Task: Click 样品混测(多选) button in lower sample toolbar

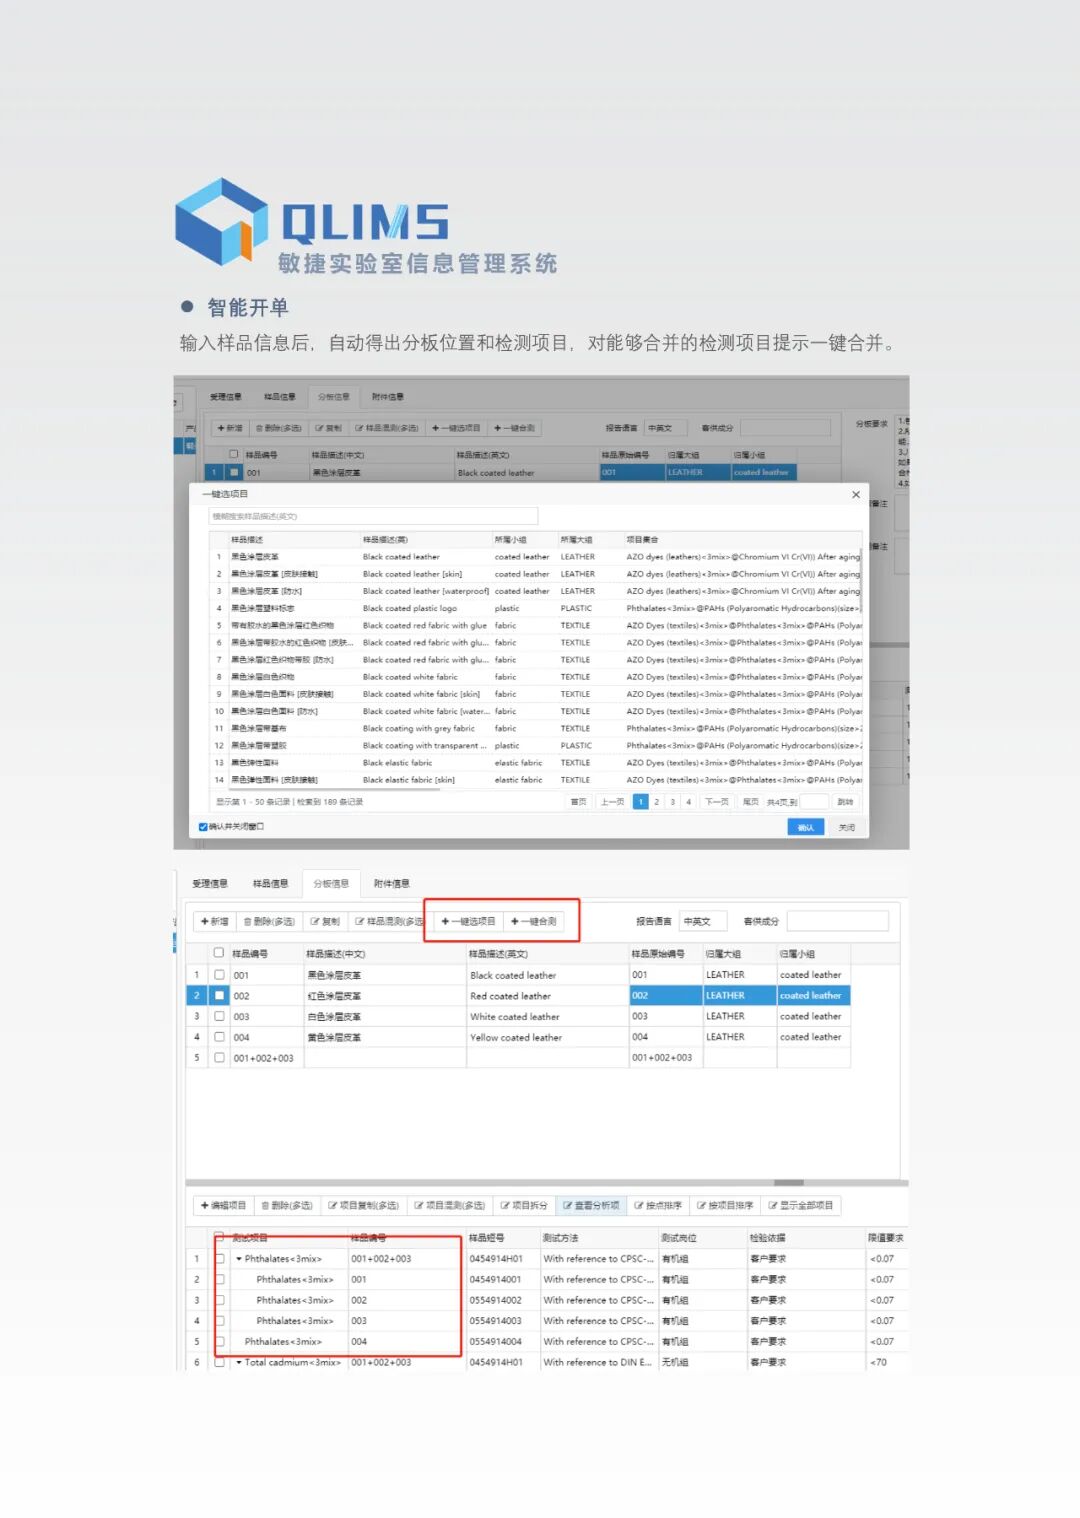Action: click(389, 922)
